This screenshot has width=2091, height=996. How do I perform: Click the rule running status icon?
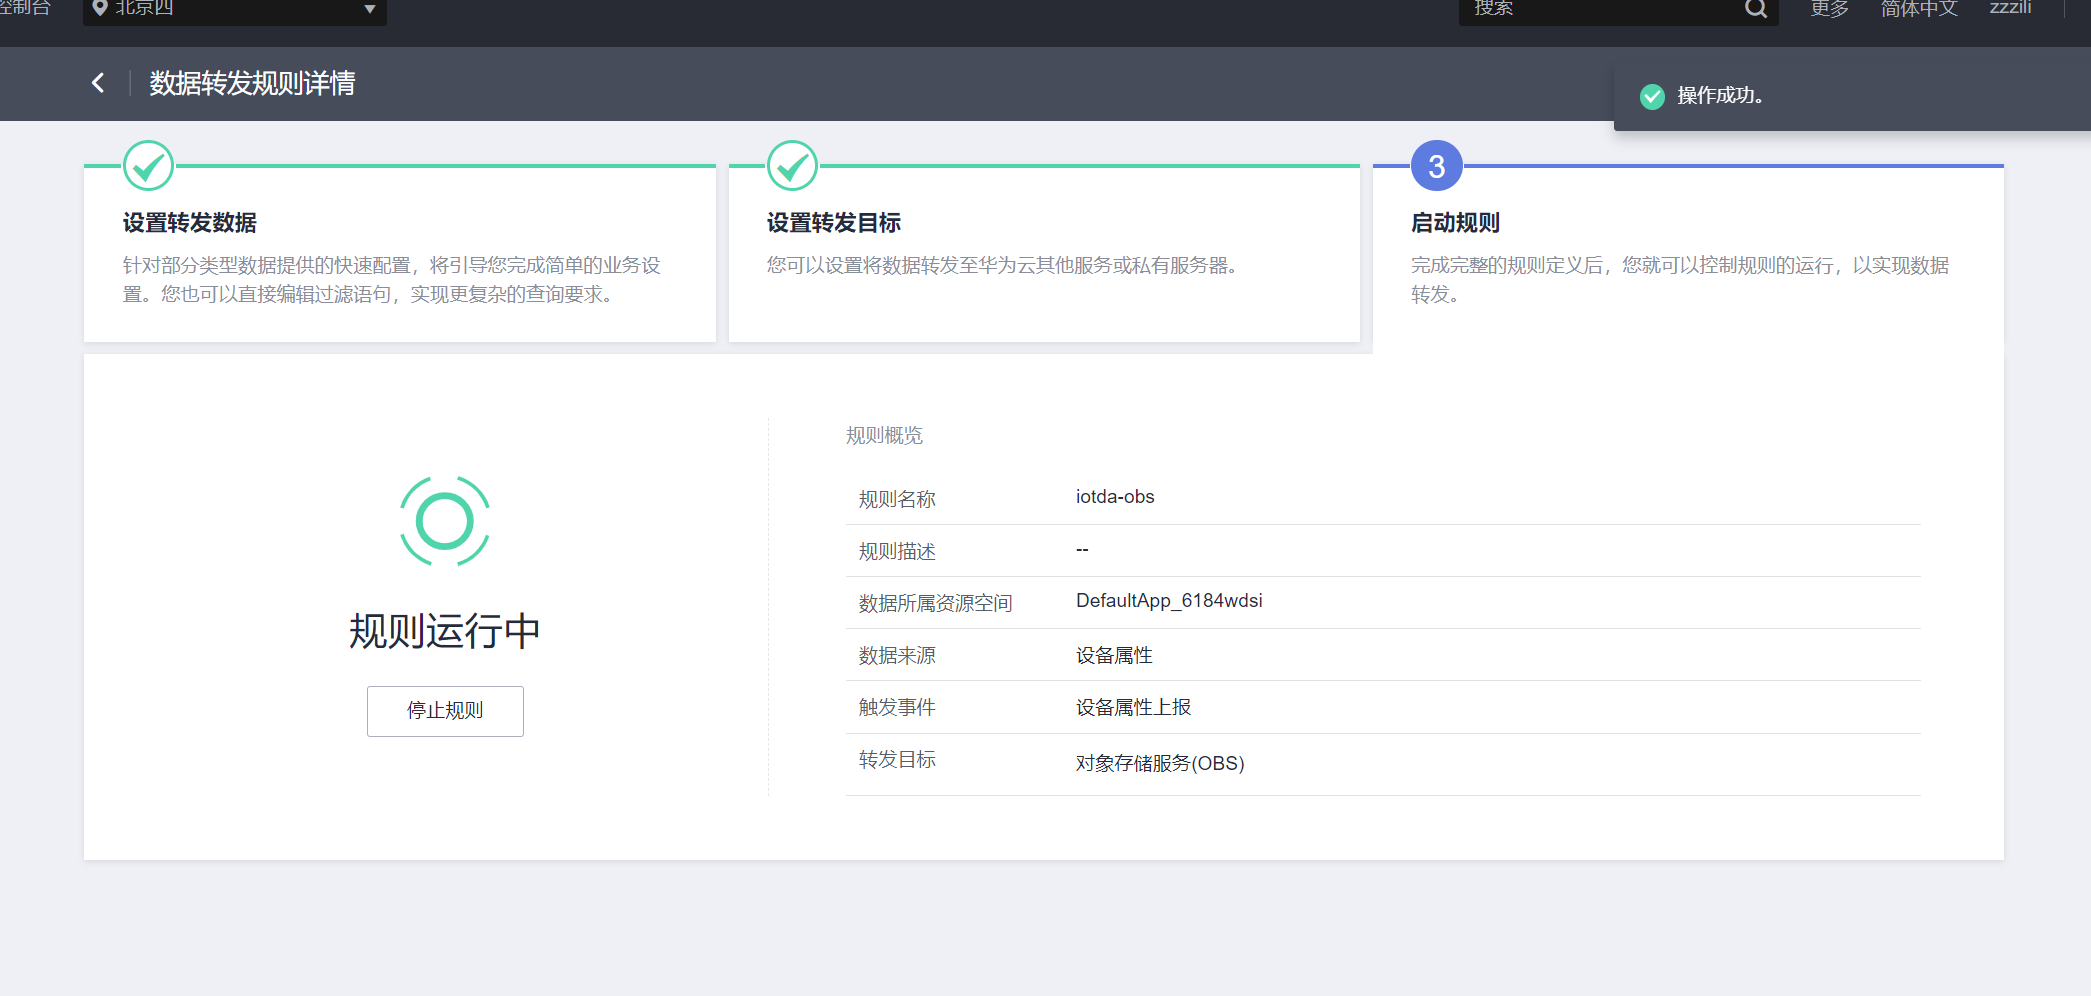(445, 521)
